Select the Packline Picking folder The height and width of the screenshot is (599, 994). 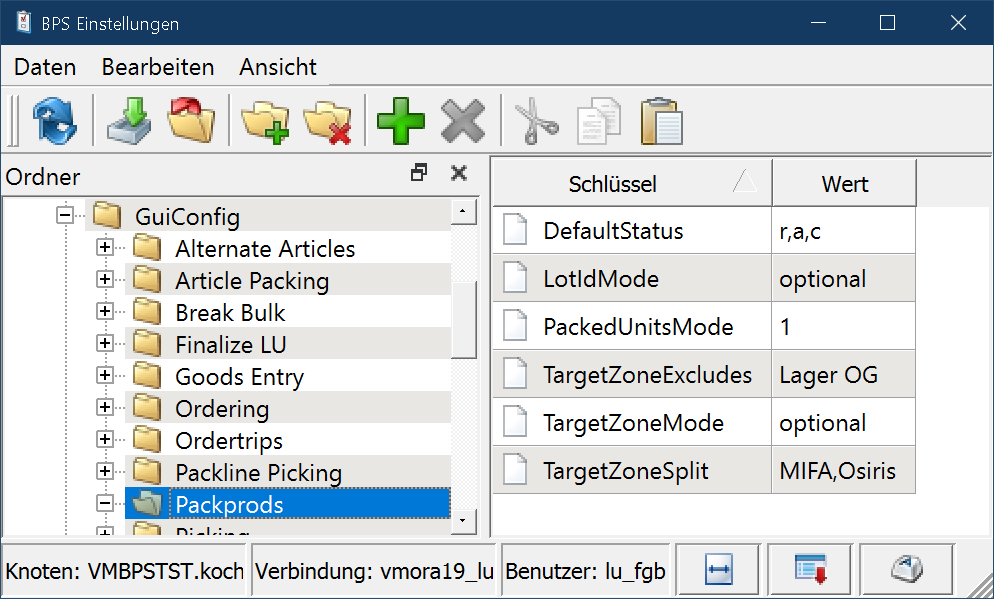pos(258,472)
